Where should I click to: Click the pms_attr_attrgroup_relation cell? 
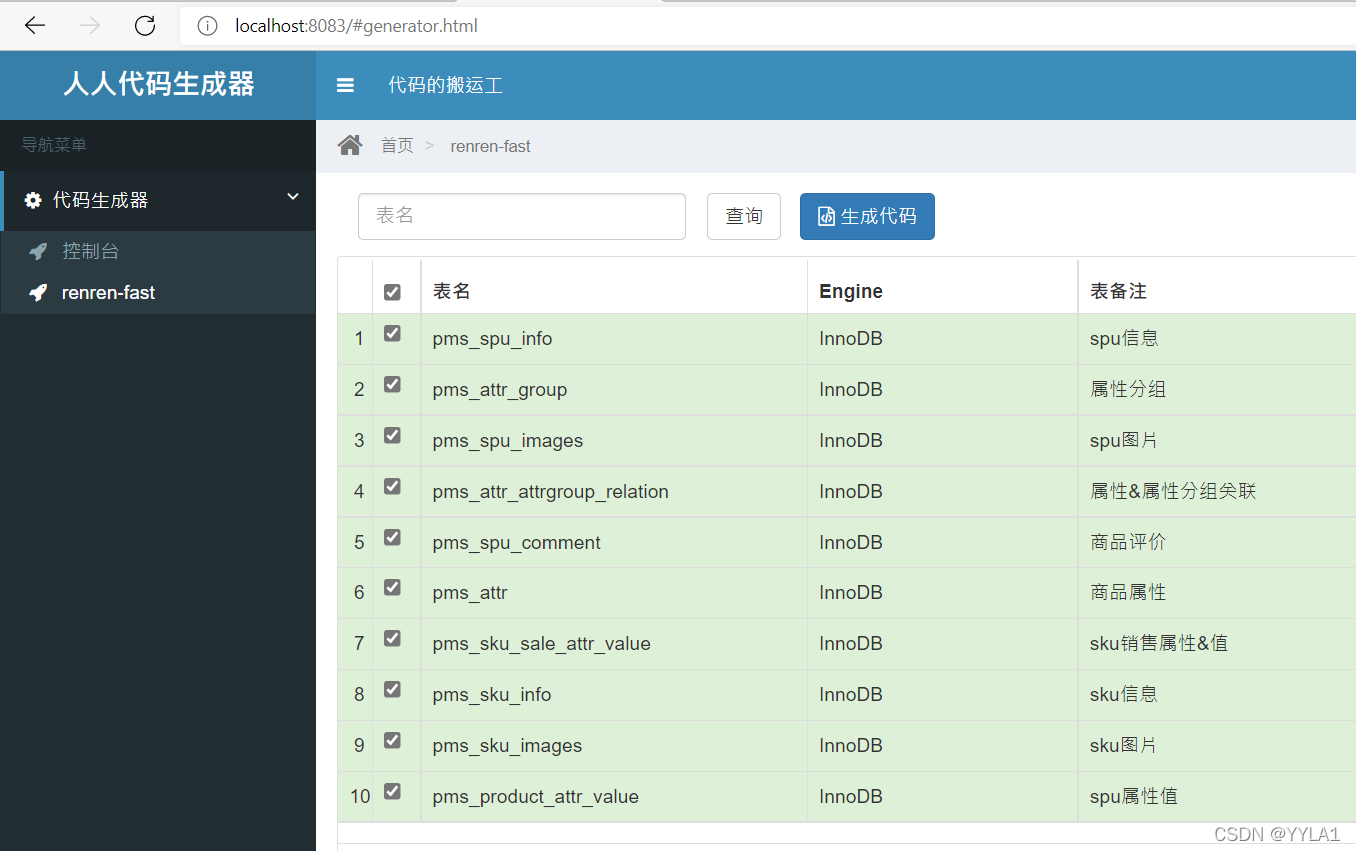(x=614, y=492)
